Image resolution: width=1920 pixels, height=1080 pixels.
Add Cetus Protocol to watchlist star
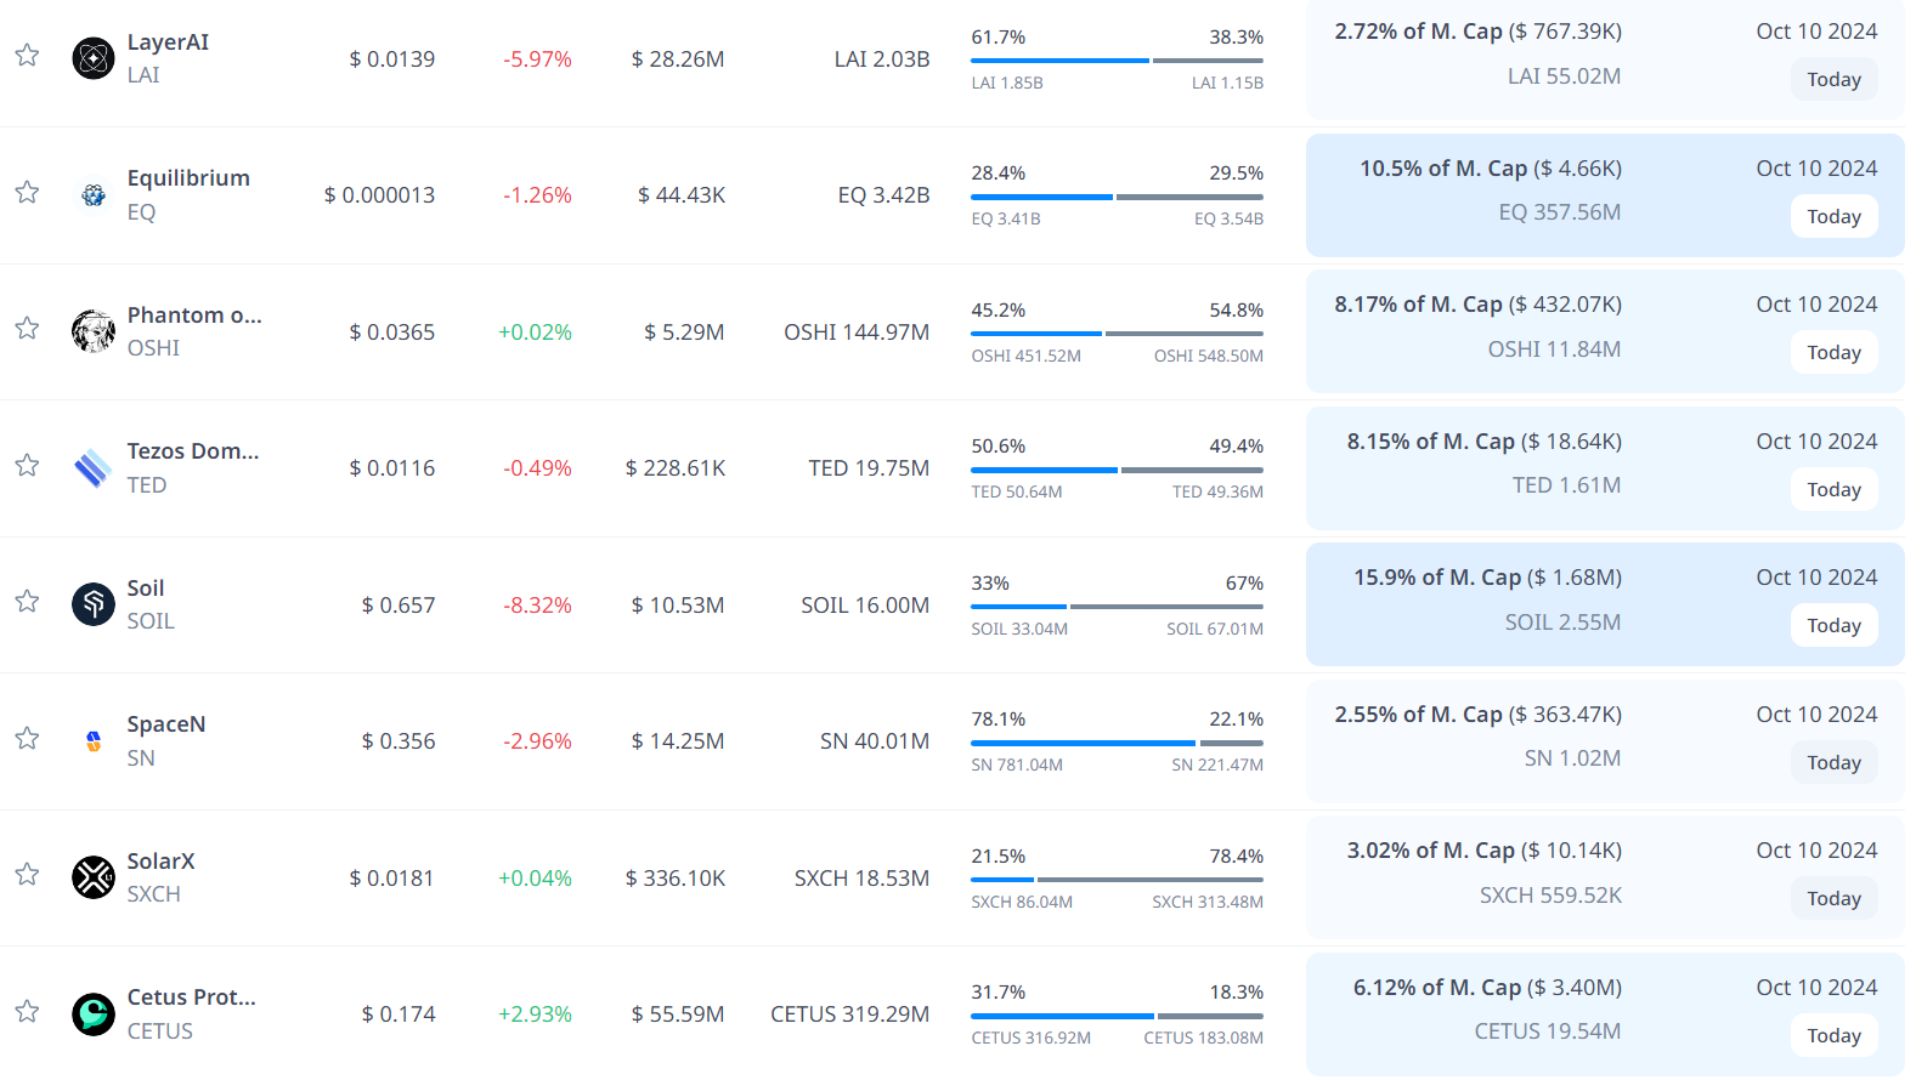pyautogui.click(x=27, y=1011)
